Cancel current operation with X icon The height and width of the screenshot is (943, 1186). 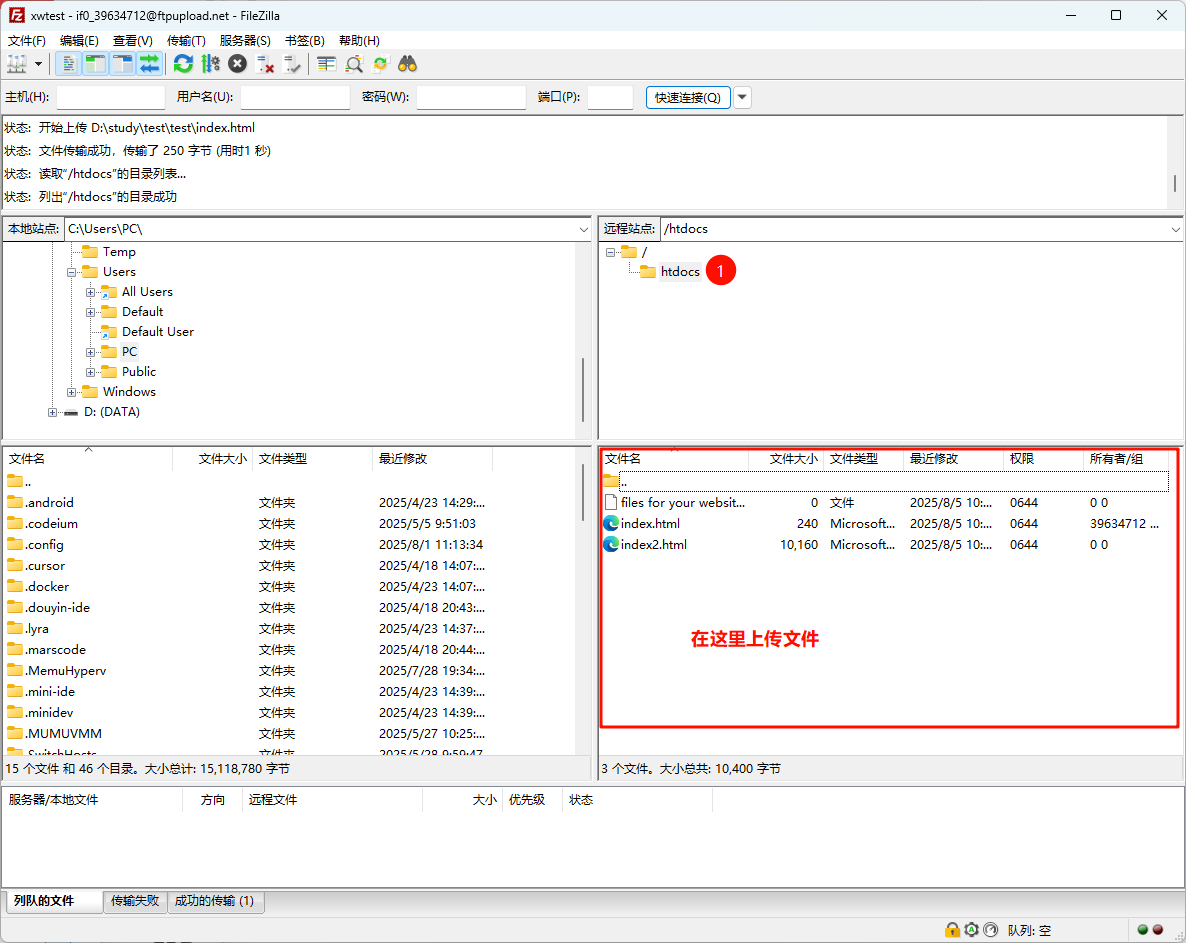click(x=237, y=64)
